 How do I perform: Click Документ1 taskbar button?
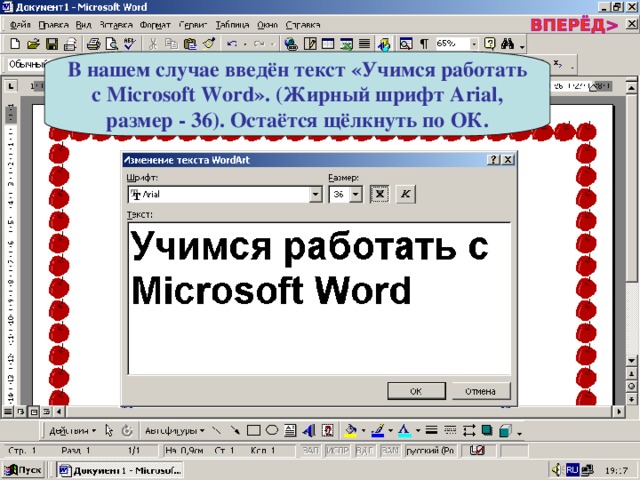point(120,471)
